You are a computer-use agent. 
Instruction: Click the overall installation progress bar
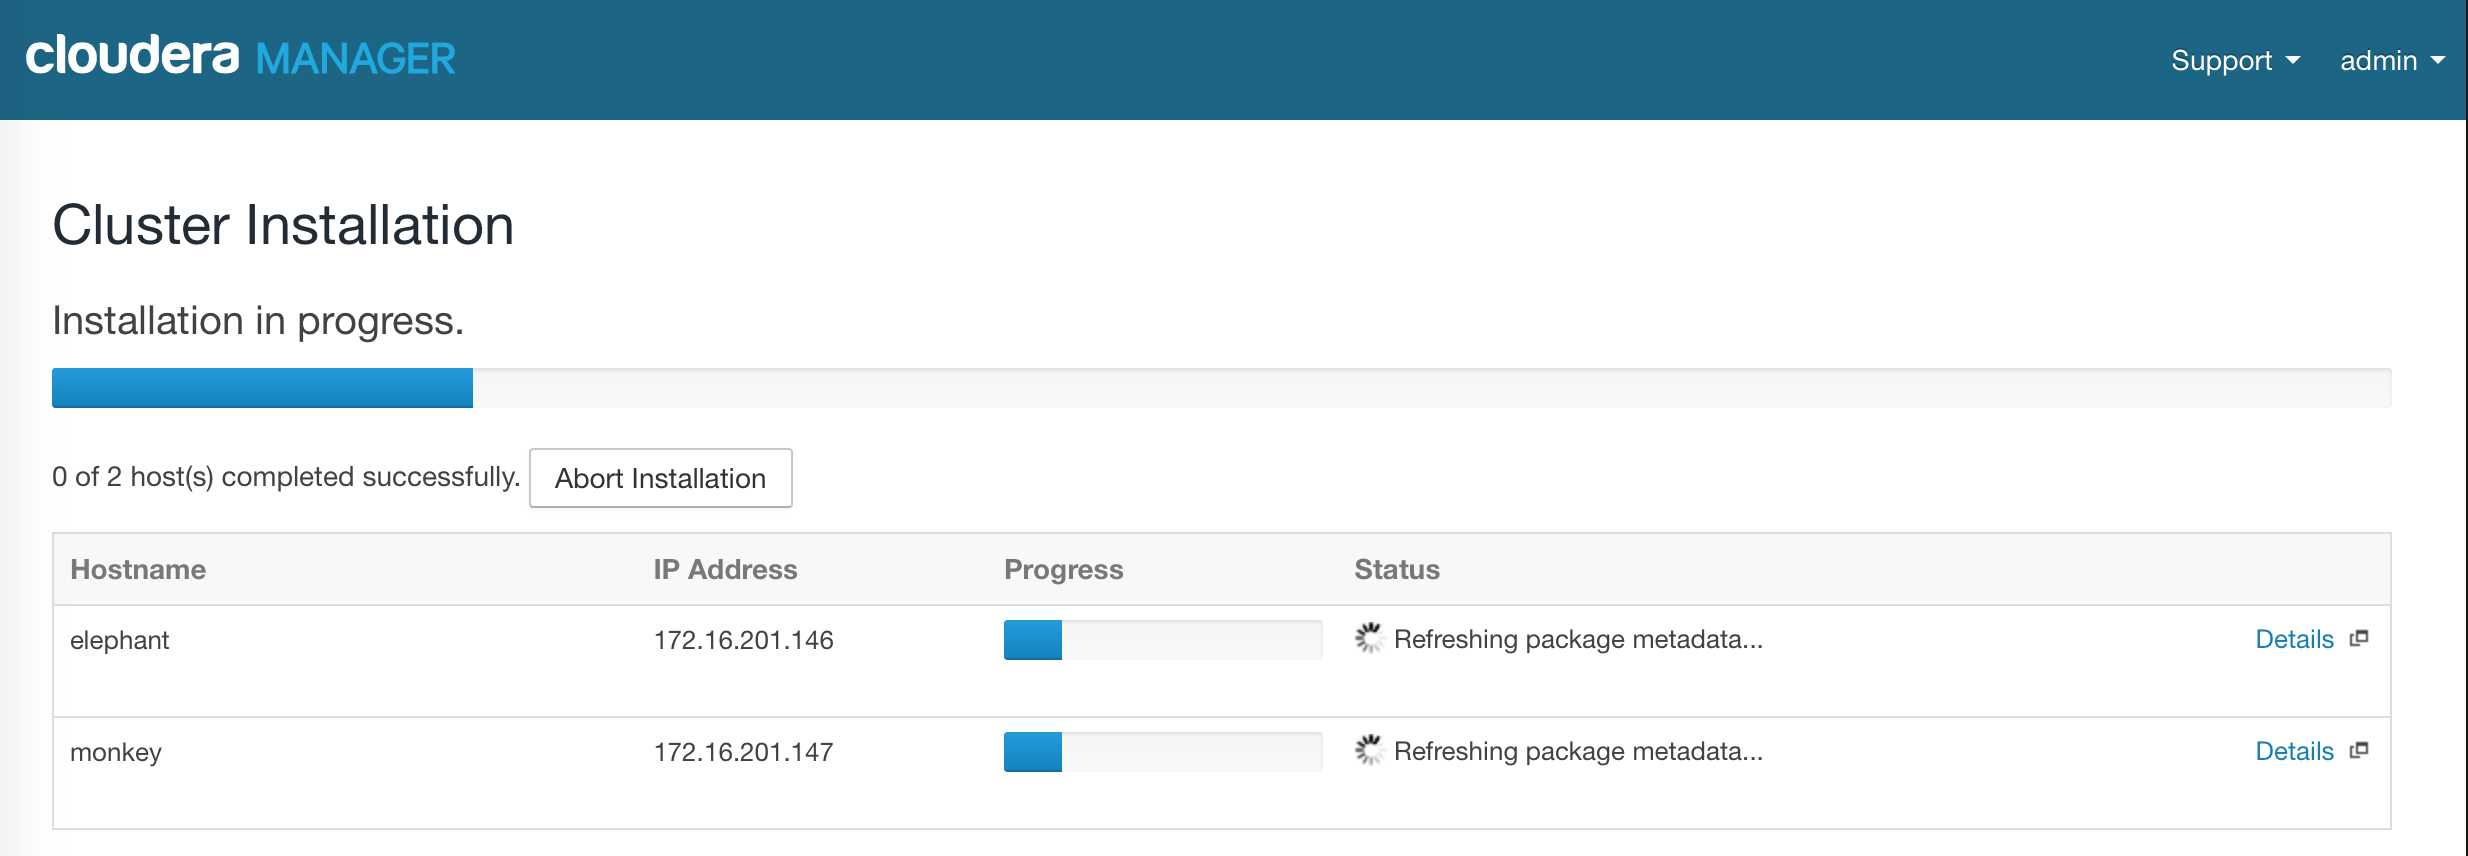(x=1221, y=388)
